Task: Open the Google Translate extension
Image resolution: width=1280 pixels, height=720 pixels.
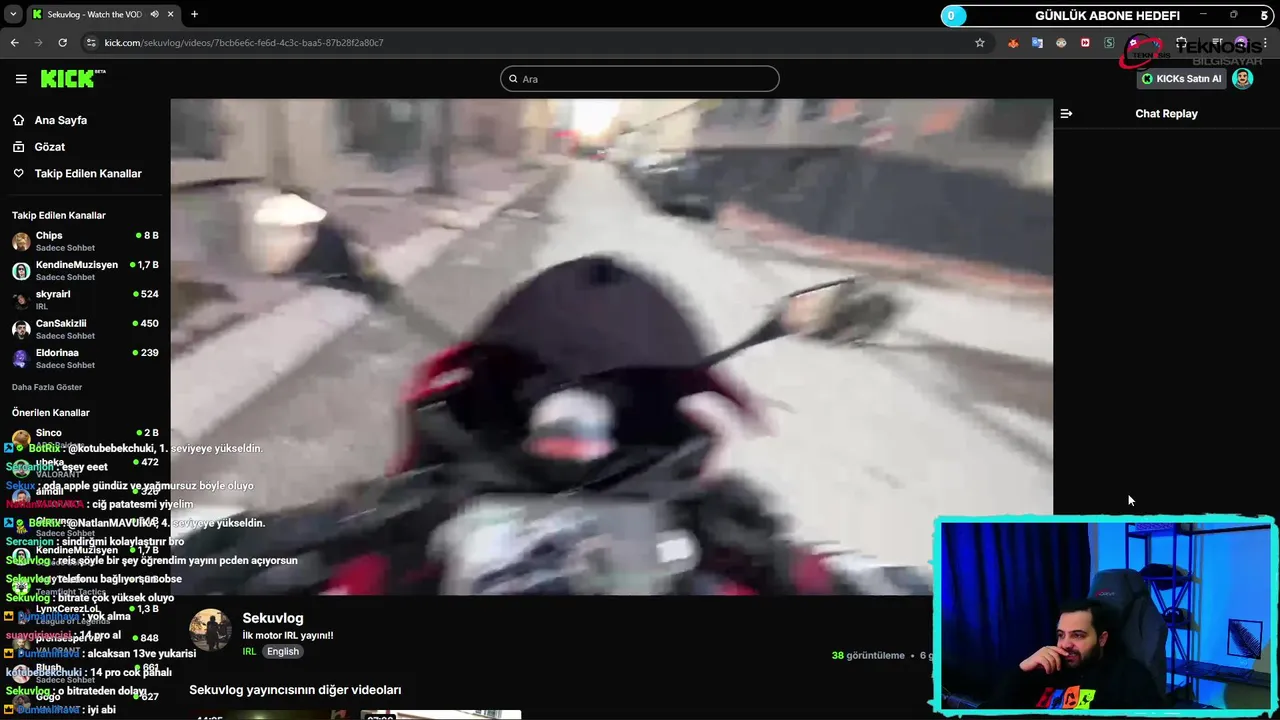Action: (1037, 43)
